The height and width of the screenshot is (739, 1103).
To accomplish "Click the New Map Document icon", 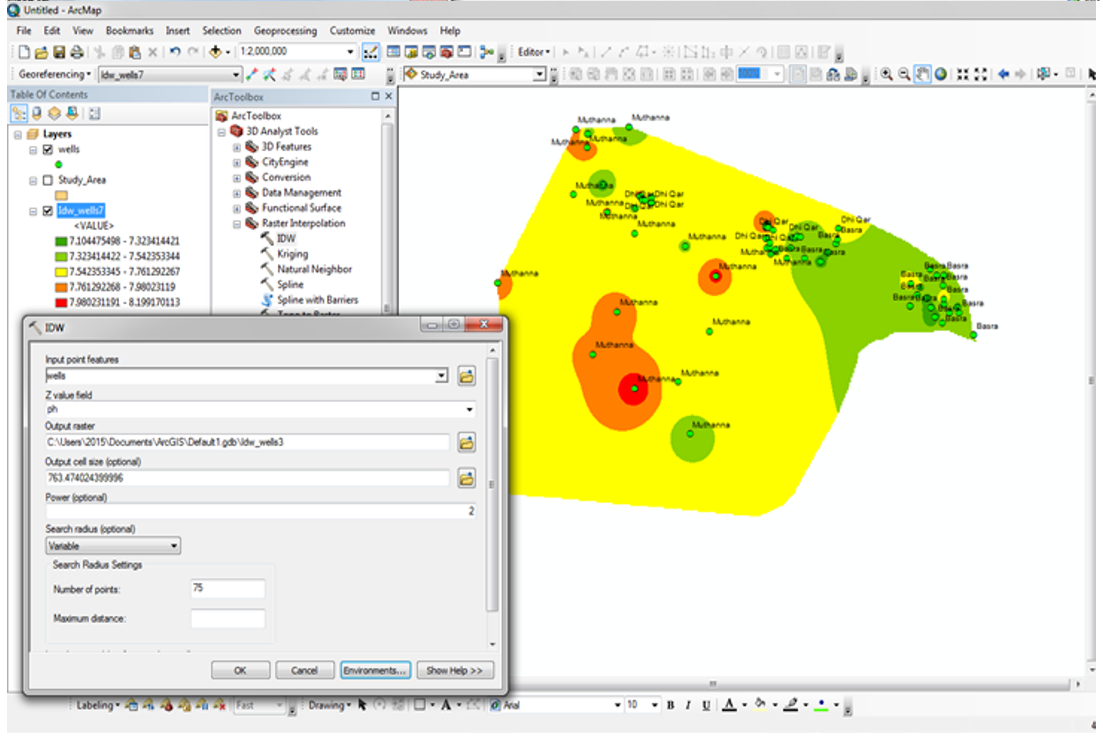I will [25, 52].
